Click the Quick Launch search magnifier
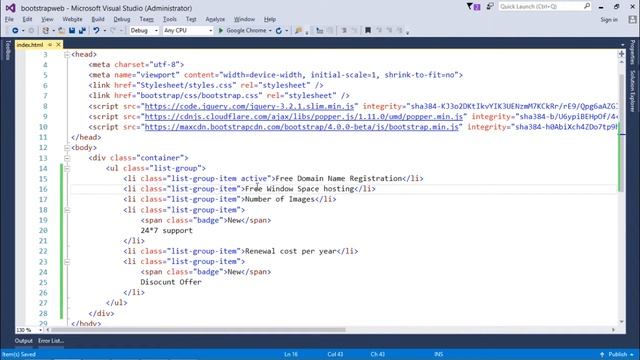The width and height of the screenshot is (640, 360). (587, 6)
